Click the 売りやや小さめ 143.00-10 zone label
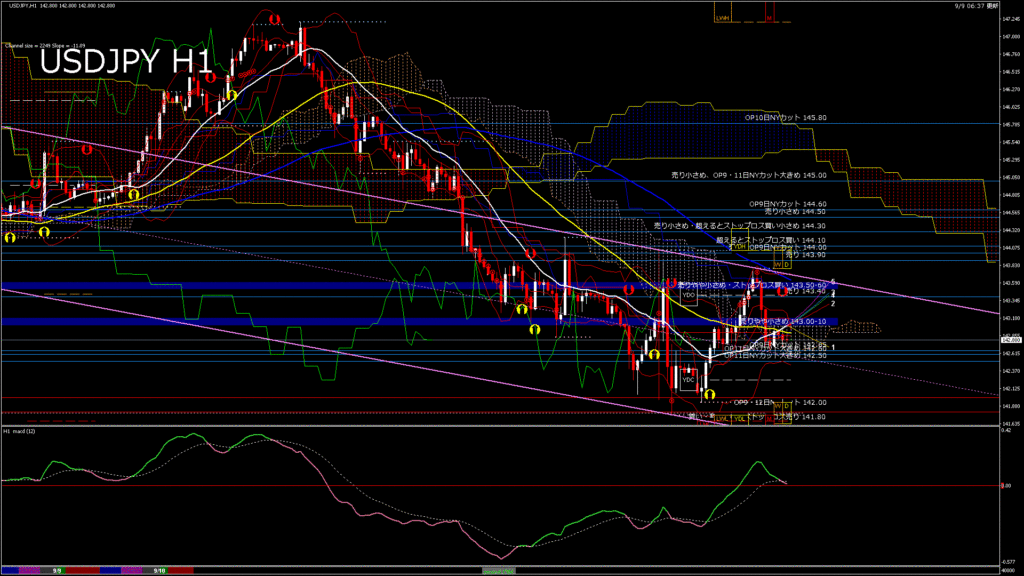 (781, 321)
